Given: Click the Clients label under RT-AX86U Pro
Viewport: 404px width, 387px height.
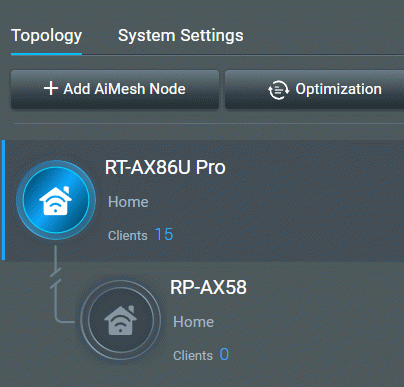Looking at the screenshot, I should point(128,236).
